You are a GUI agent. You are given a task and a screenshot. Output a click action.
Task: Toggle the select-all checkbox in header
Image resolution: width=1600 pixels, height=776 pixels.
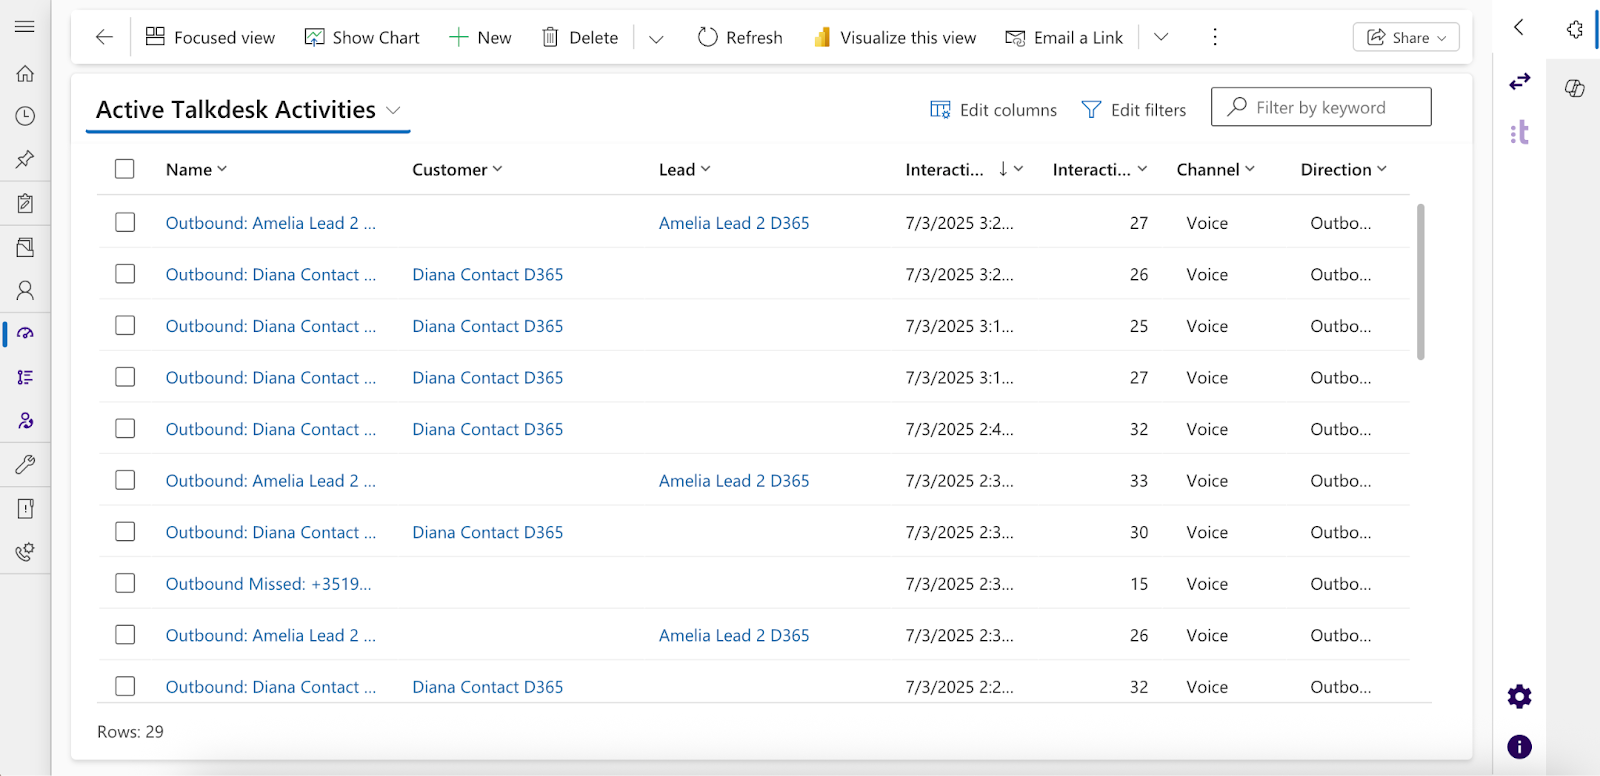[125, 169]
